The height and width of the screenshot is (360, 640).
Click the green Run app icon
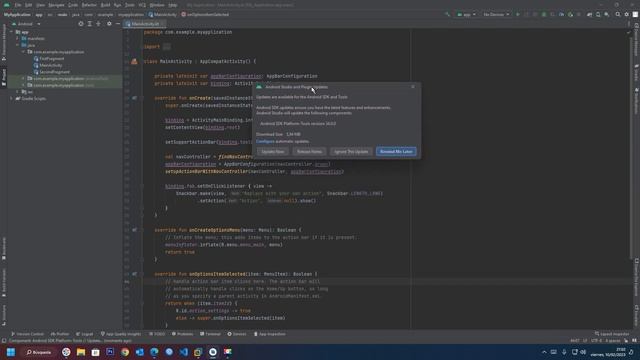(x=518, y=14)
